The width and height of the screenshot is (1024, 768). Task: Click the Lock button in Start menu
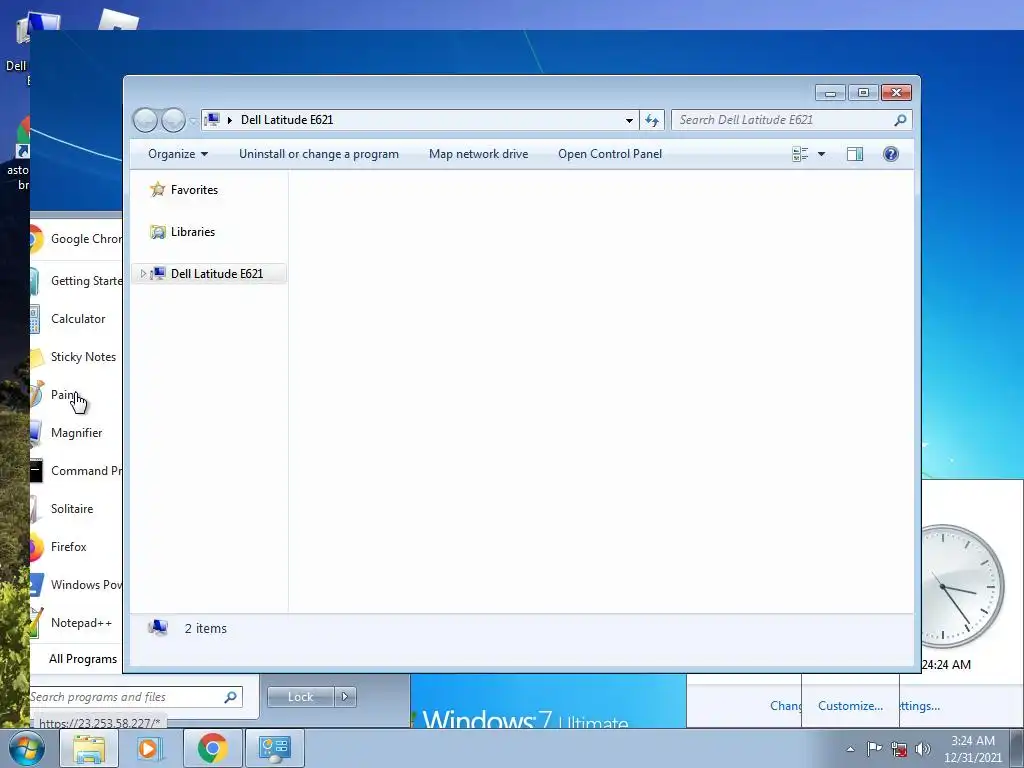pos(301,697)
